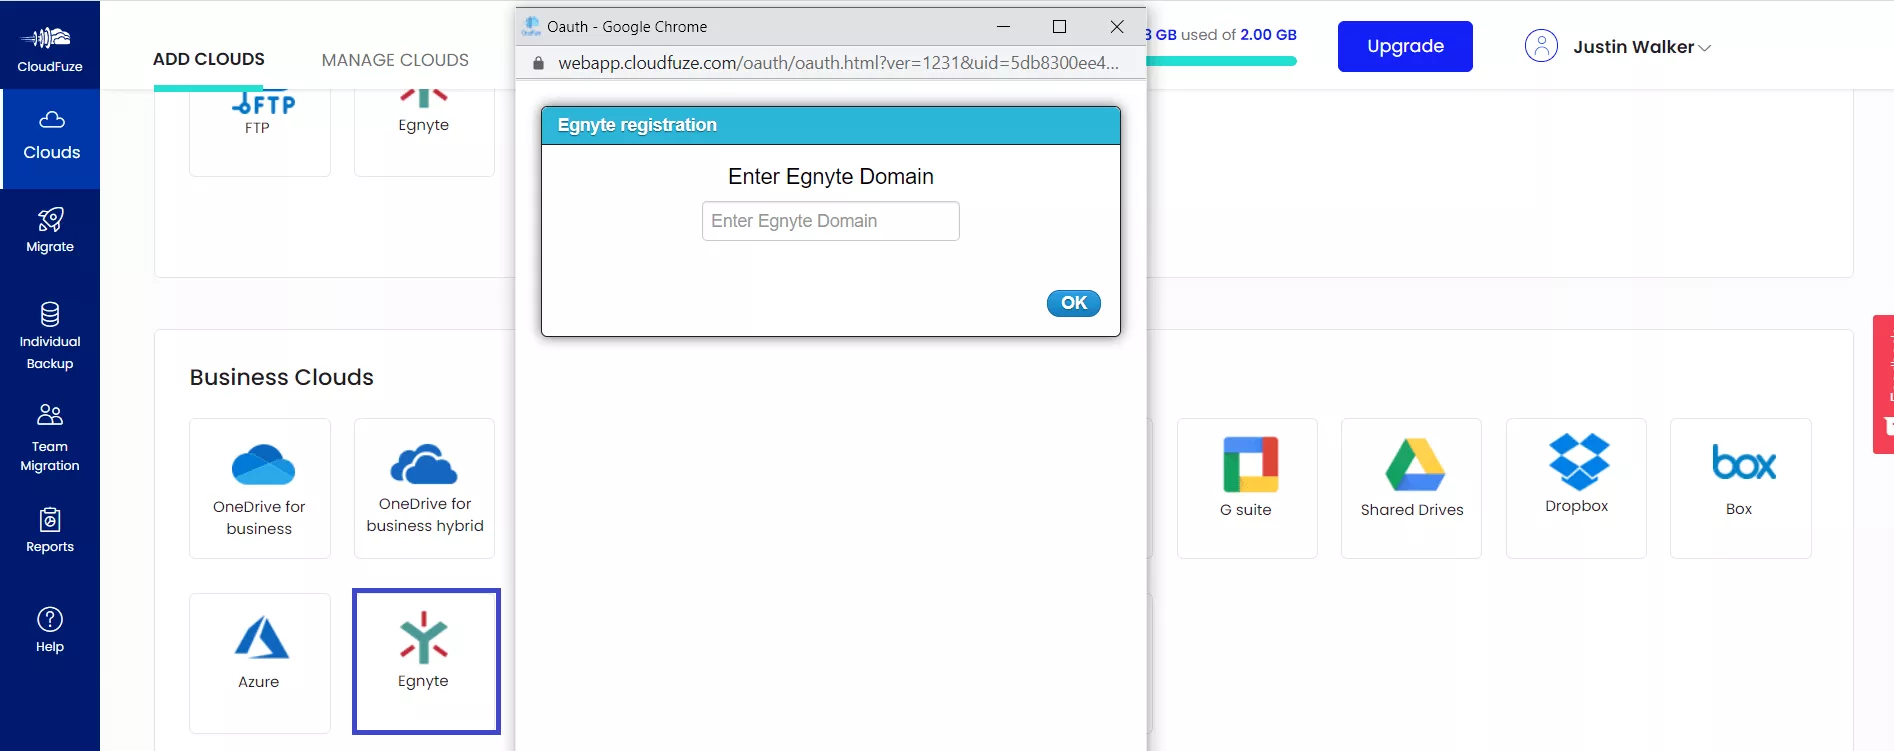This screenshot has width=1894, height=751.
Task: Click the 2.00 GB storage text
Action: (1268, 34)
